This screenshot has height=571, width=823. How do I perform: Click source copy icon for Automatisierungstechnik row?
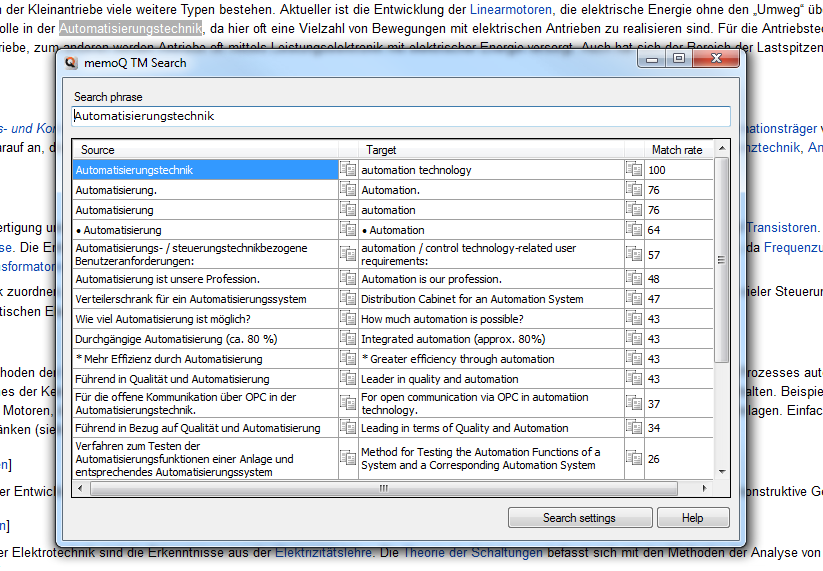click(348, 170)
